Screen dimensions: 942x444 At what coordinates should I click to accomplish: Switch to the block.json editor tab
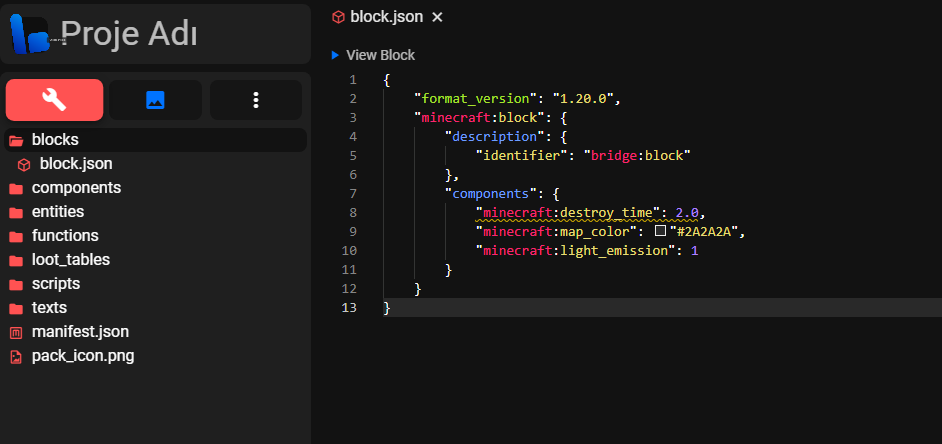tap(386, 17)
